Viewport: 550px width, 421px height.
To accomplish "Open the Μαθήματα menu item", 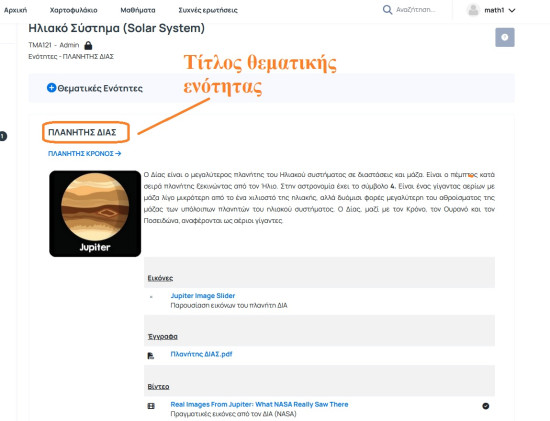I will pos(138,10).
